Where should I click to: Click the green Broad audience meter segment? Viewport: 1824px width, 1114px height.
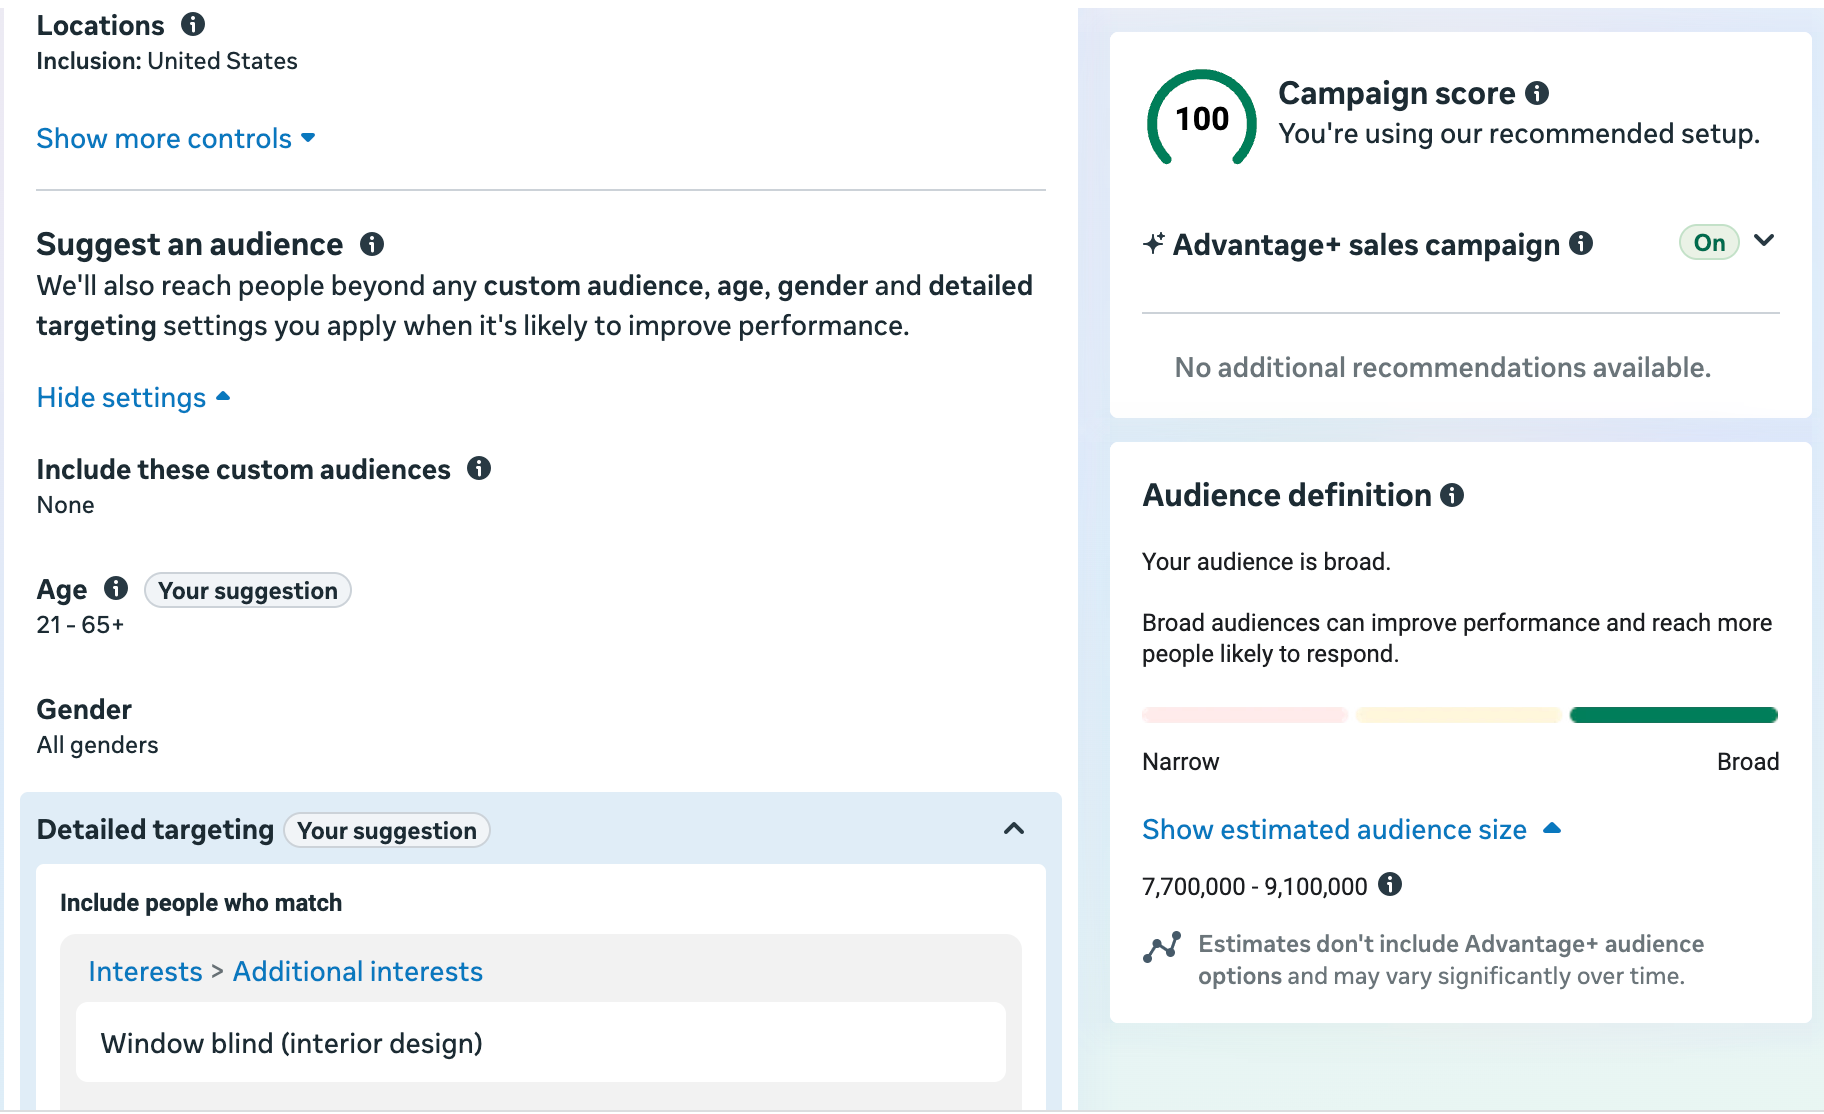pyautogui.click(x=1673, y=715)
